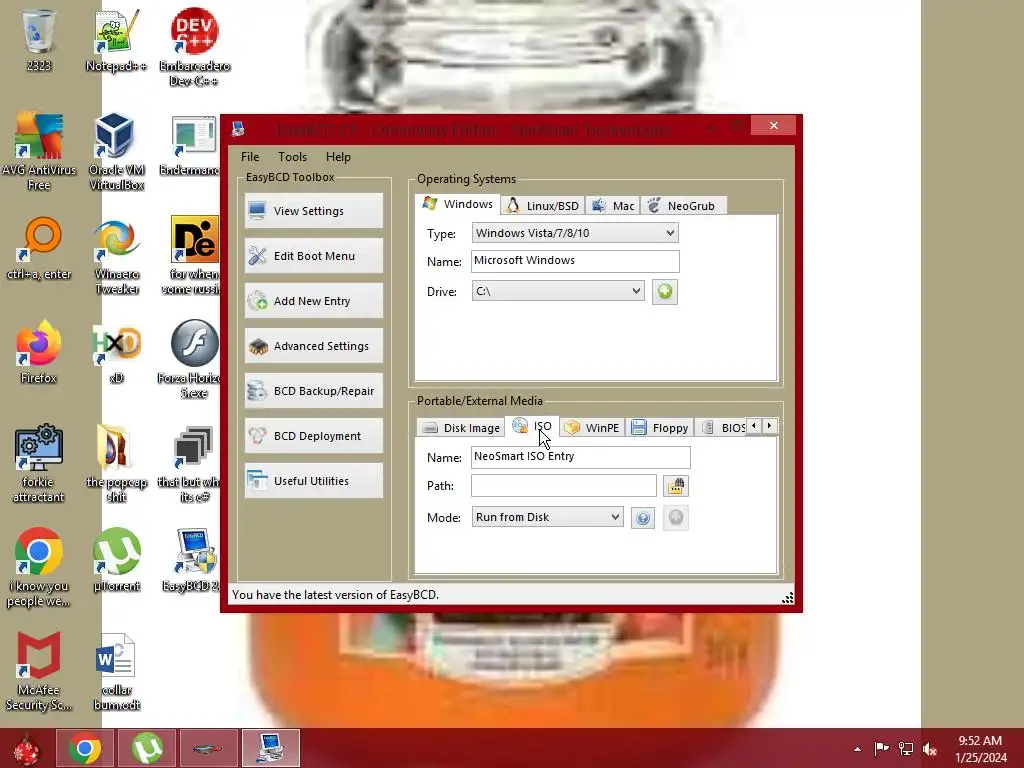Switch to the WinPE tab
Viewport: 1024px width, 768px height.
(x=592, y=428)
